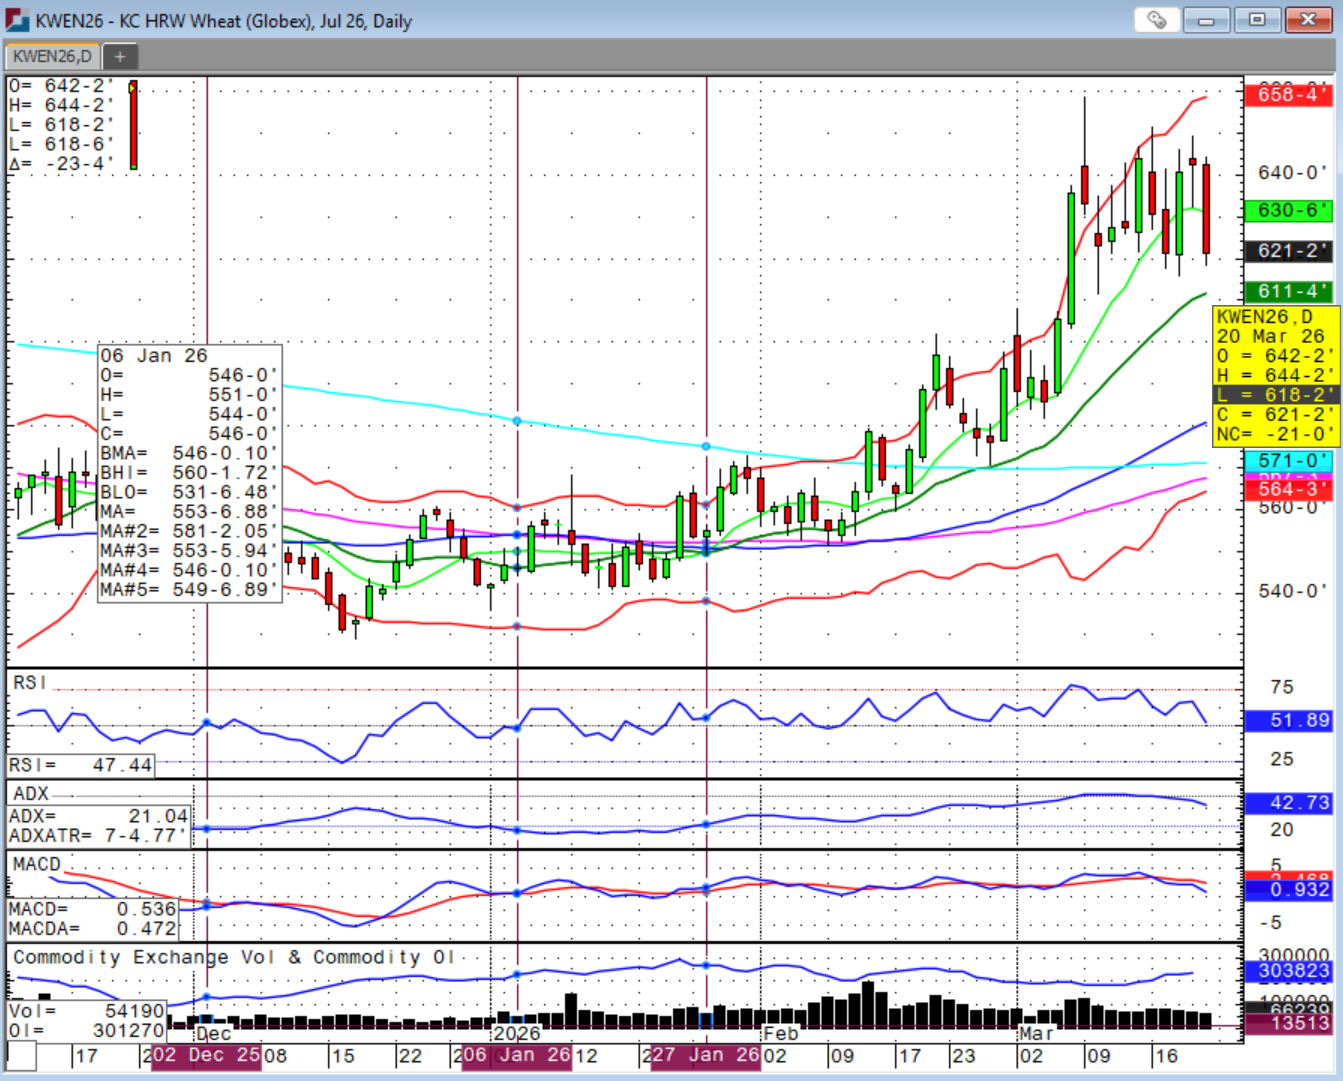This screenshot has height=1081, width=1343.
Task: Click the RSI= 47.44 value box
Action: (81, 765)
